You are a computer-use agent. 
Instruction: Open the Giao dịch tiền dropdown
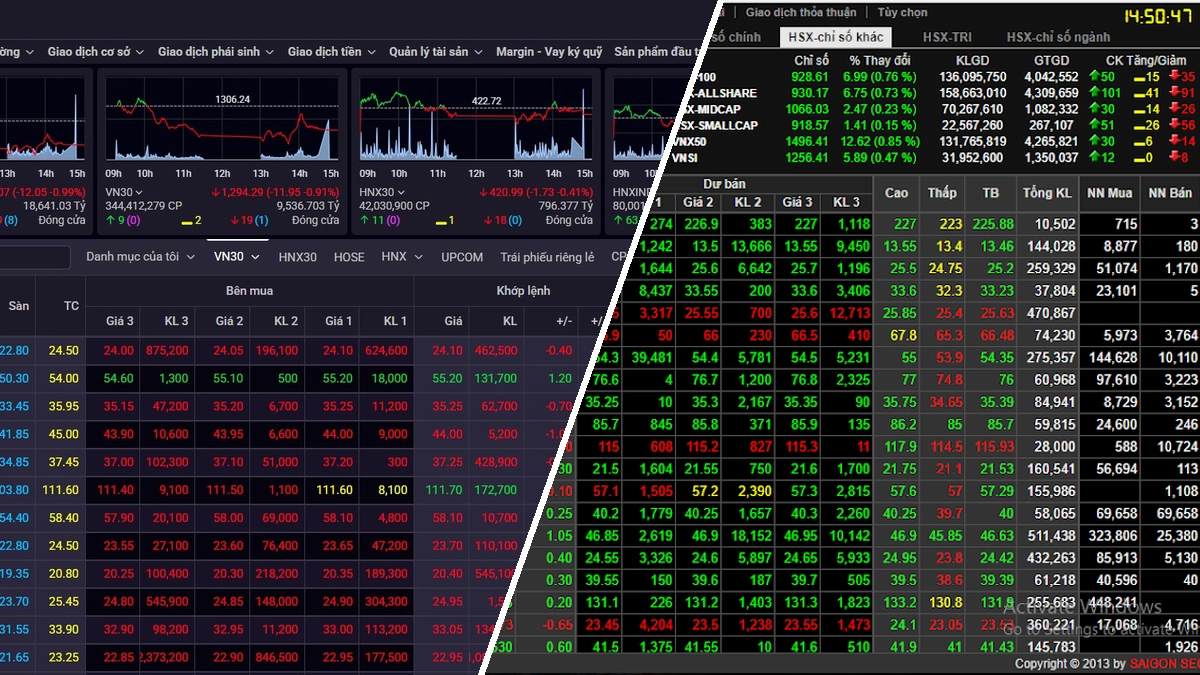[x=331, y=52]
